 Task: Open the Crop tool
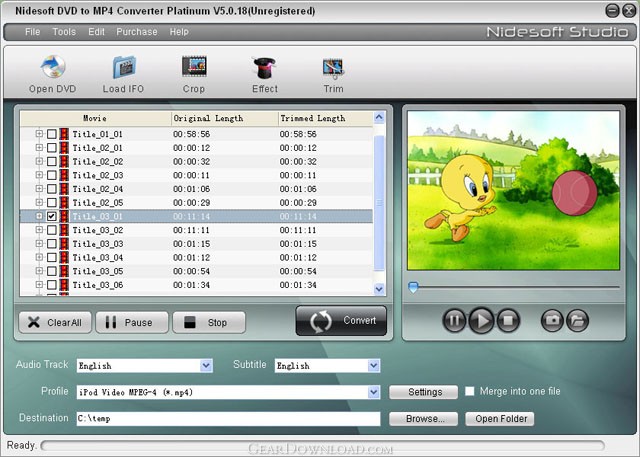194,74
